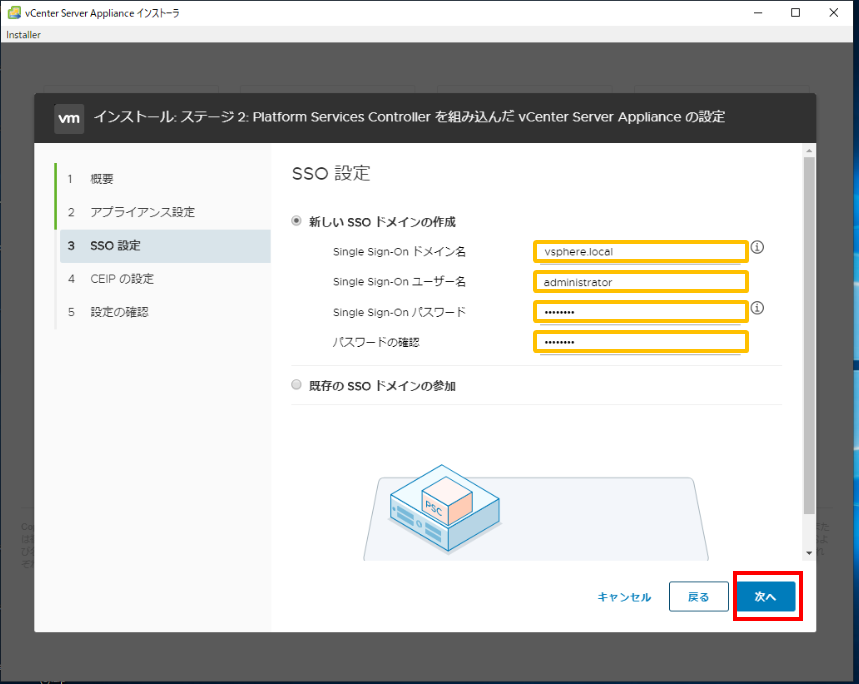Viewport: 859px width, 684px height.
Task: Click the Single Sign-On ドメイン名 label
Action: (399, 252)
